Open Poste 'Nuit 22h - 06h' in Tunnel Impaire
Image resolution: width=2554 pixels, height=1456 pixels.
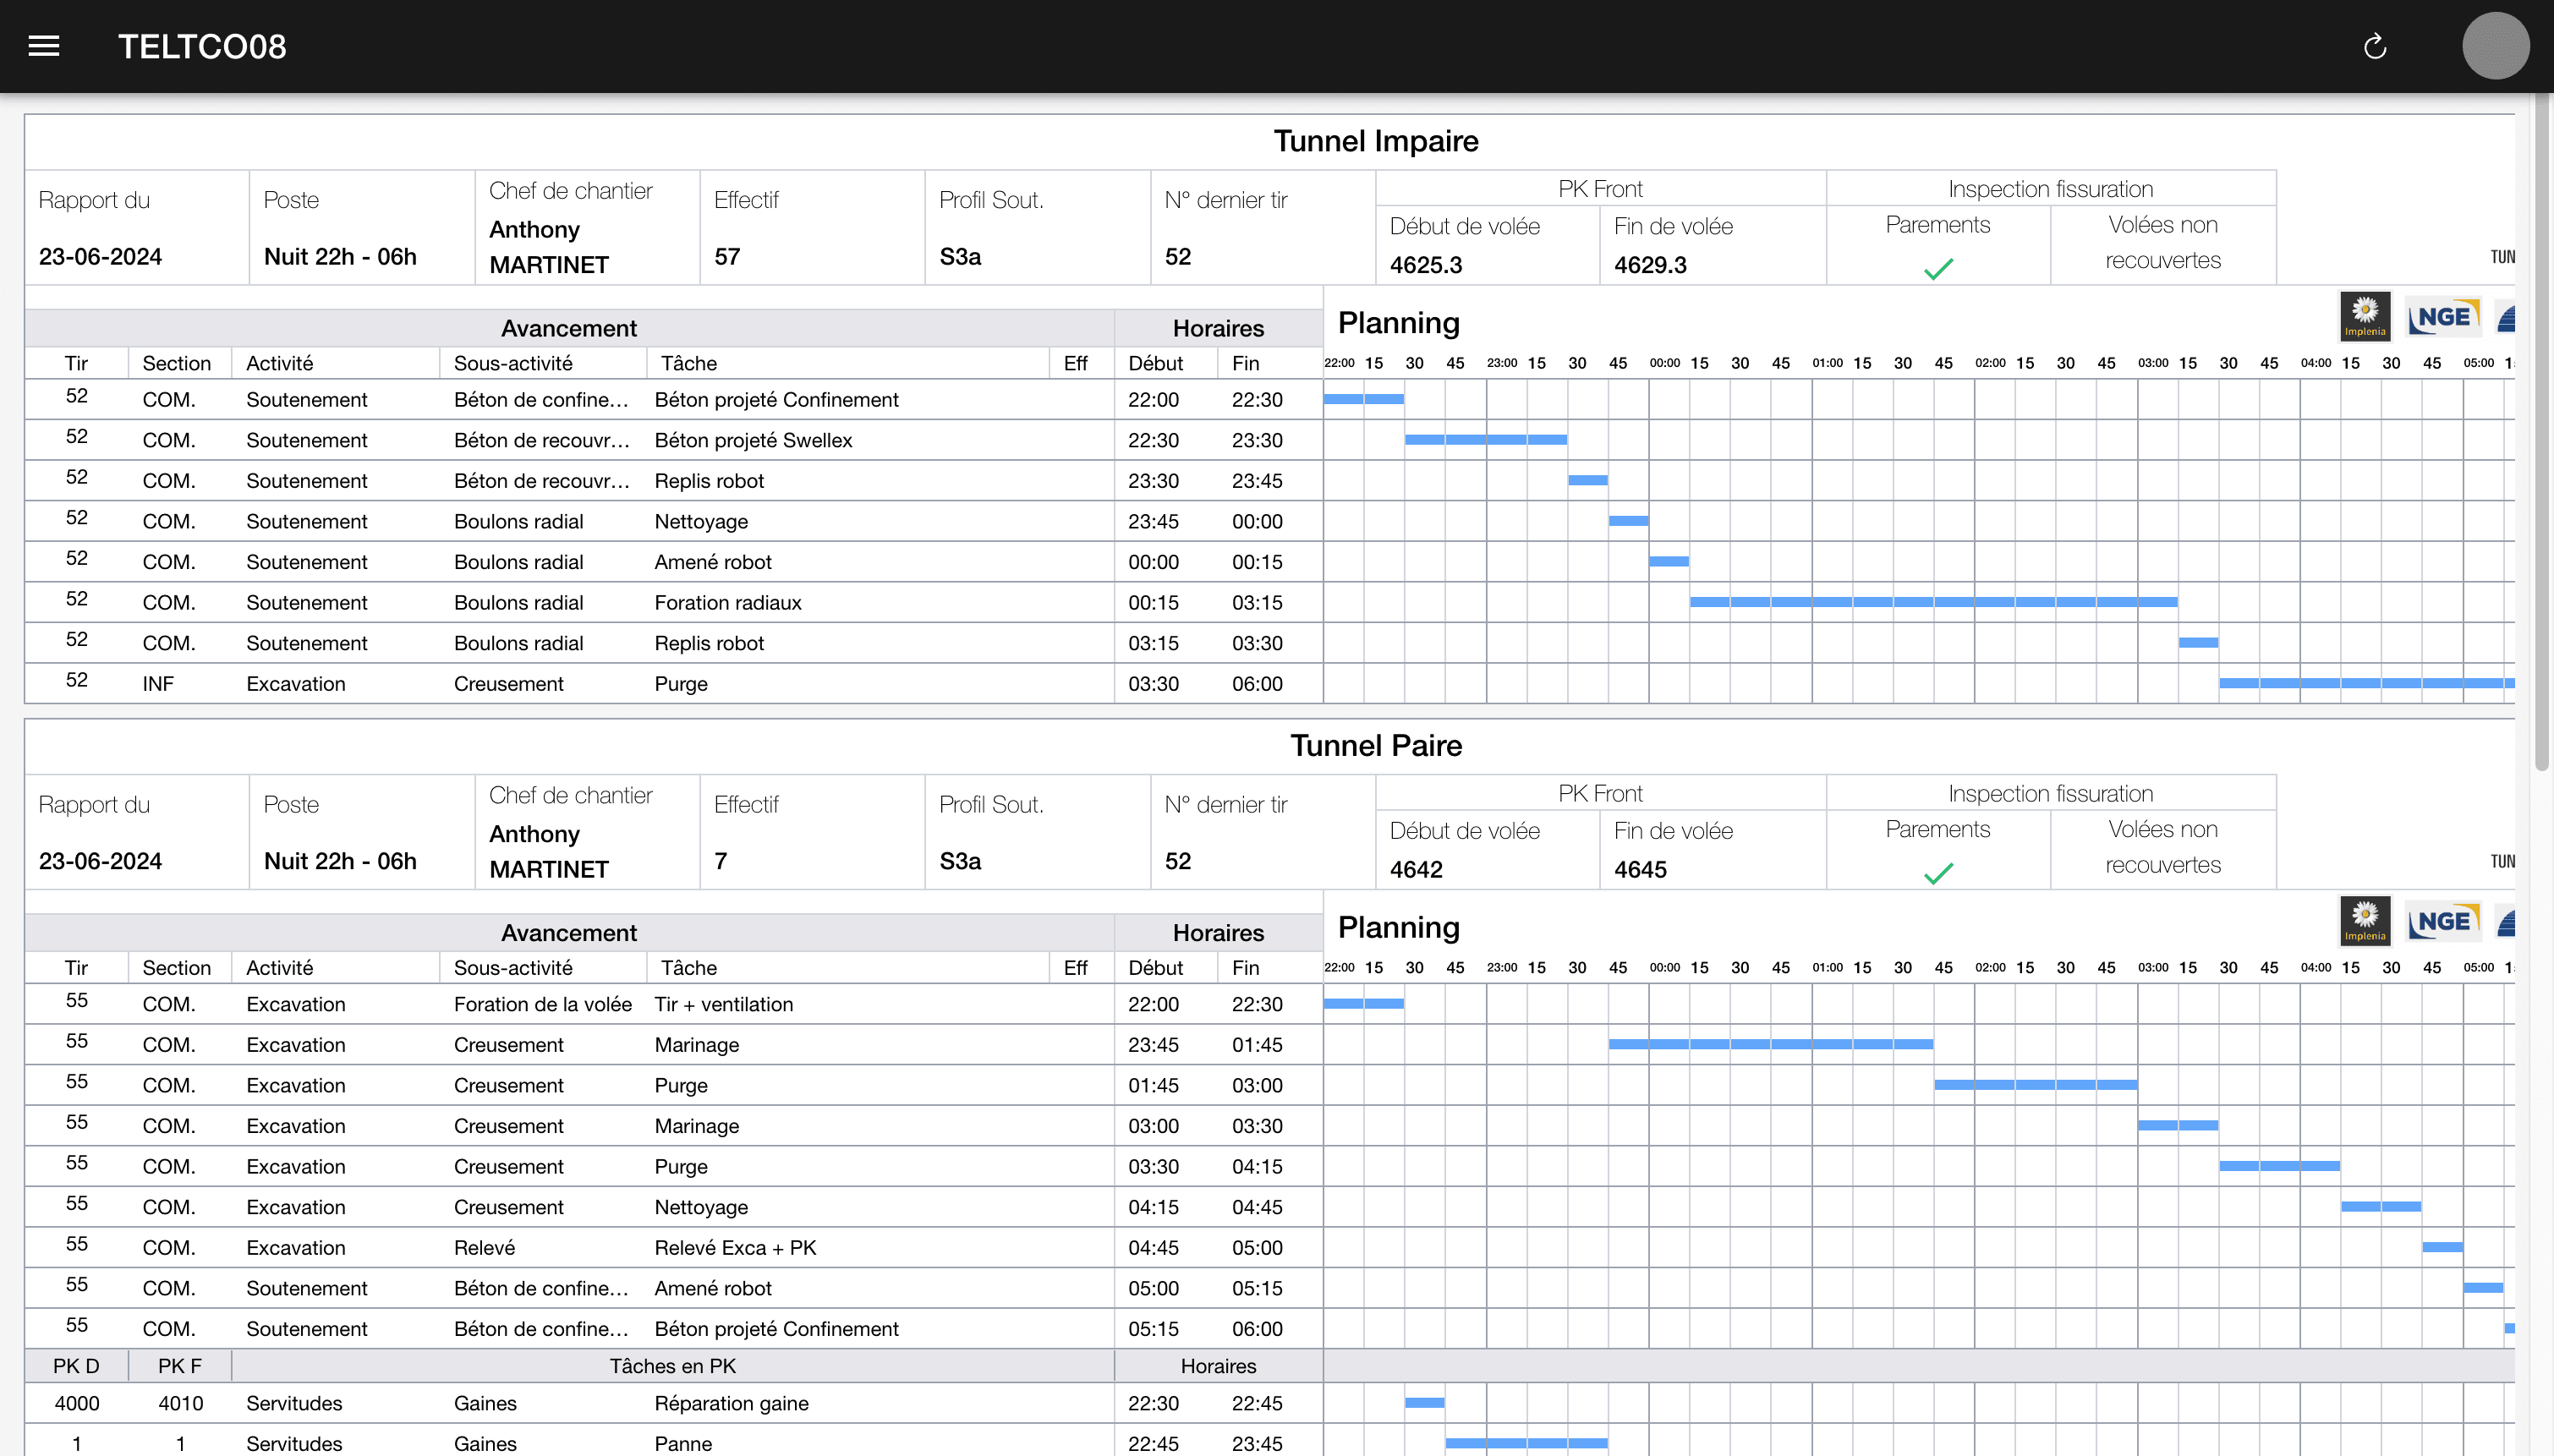340,257
